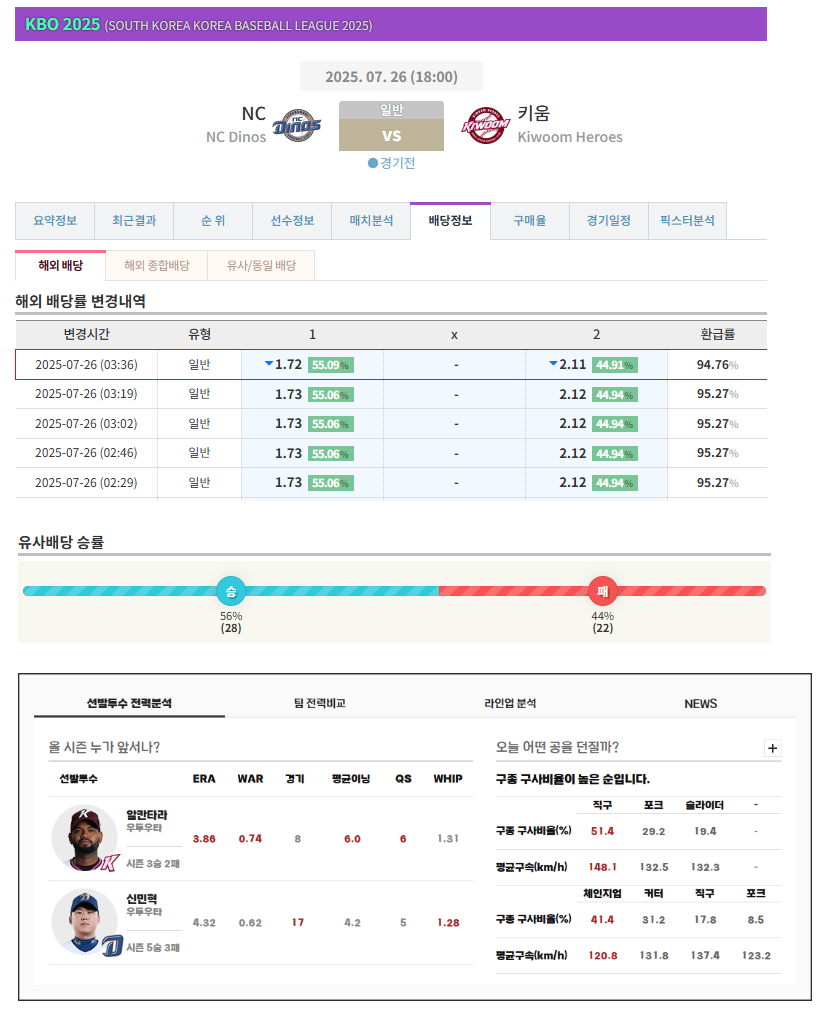Go to the 선수정보 tab
The height and width of the screenshot is (1011, 826).
click(292, 221)
